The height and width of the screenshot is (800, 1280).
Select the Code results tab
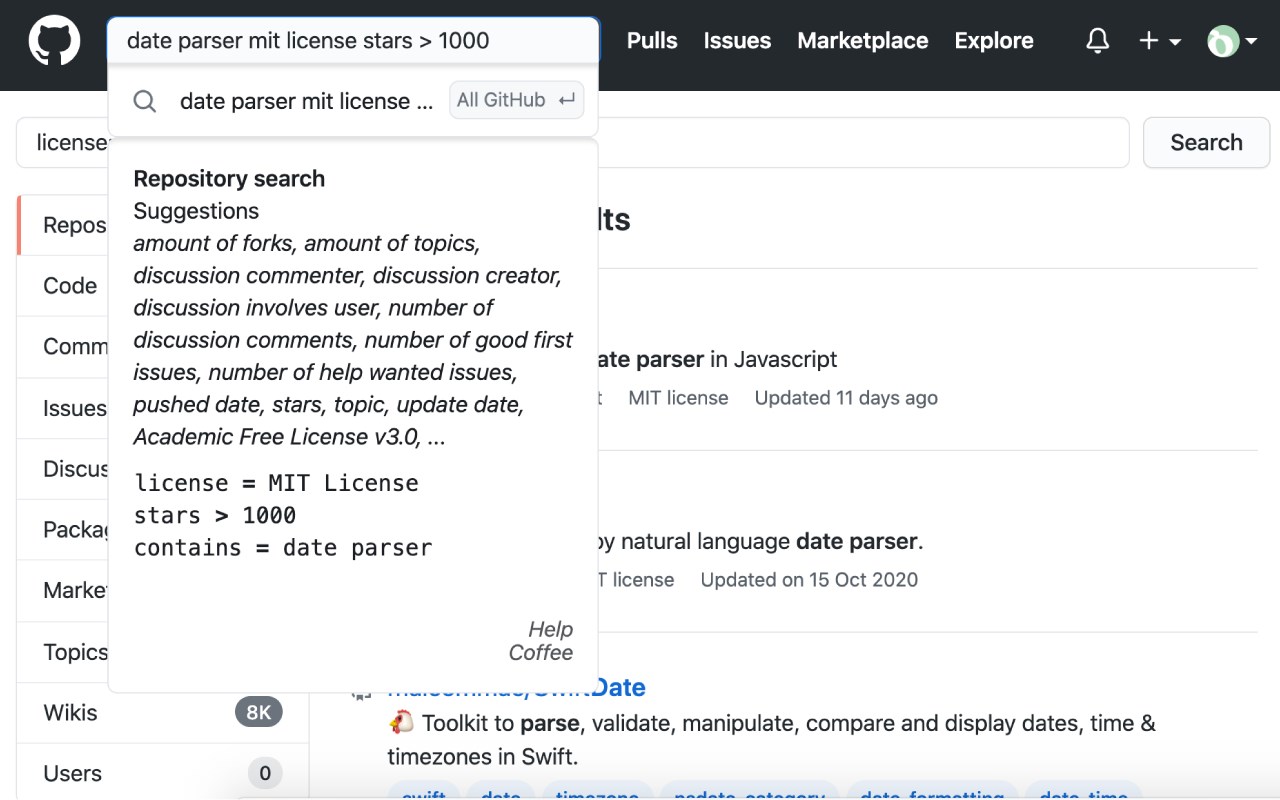(70, 286)
